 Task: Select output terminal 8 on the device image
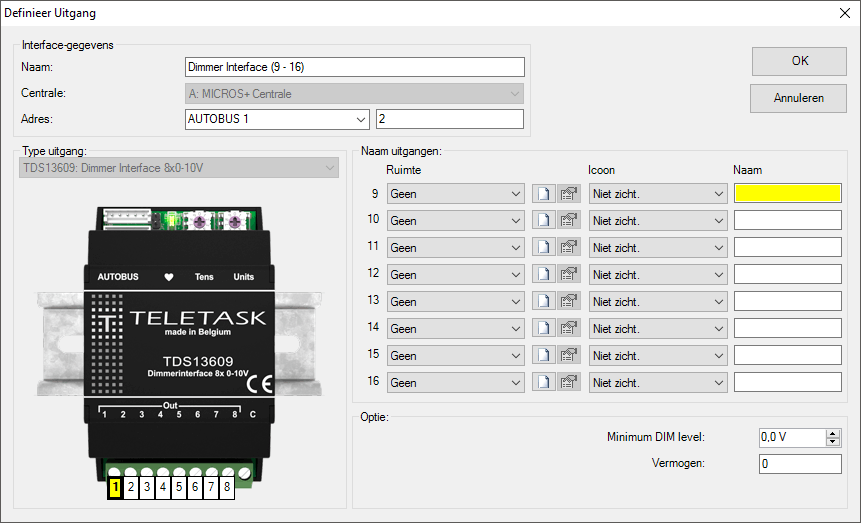(x=227, y=487)
